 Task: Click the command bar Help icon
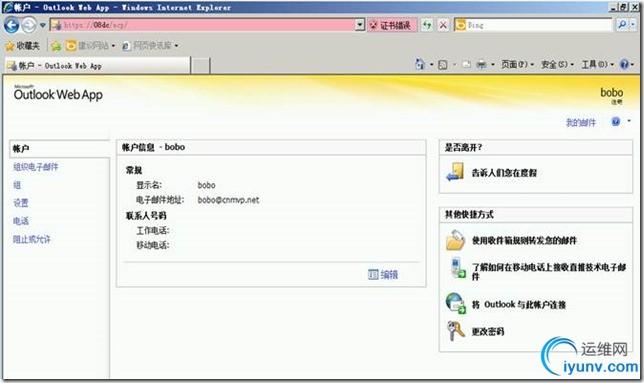[624, 64]
